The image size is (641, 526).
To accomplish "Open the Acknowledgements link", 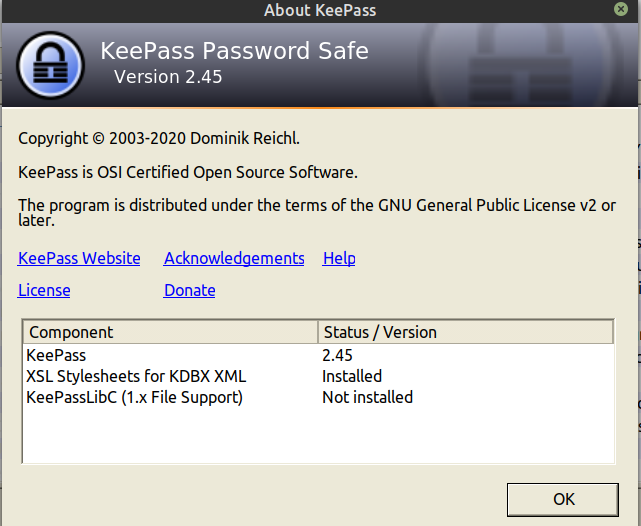I will 234,258.
